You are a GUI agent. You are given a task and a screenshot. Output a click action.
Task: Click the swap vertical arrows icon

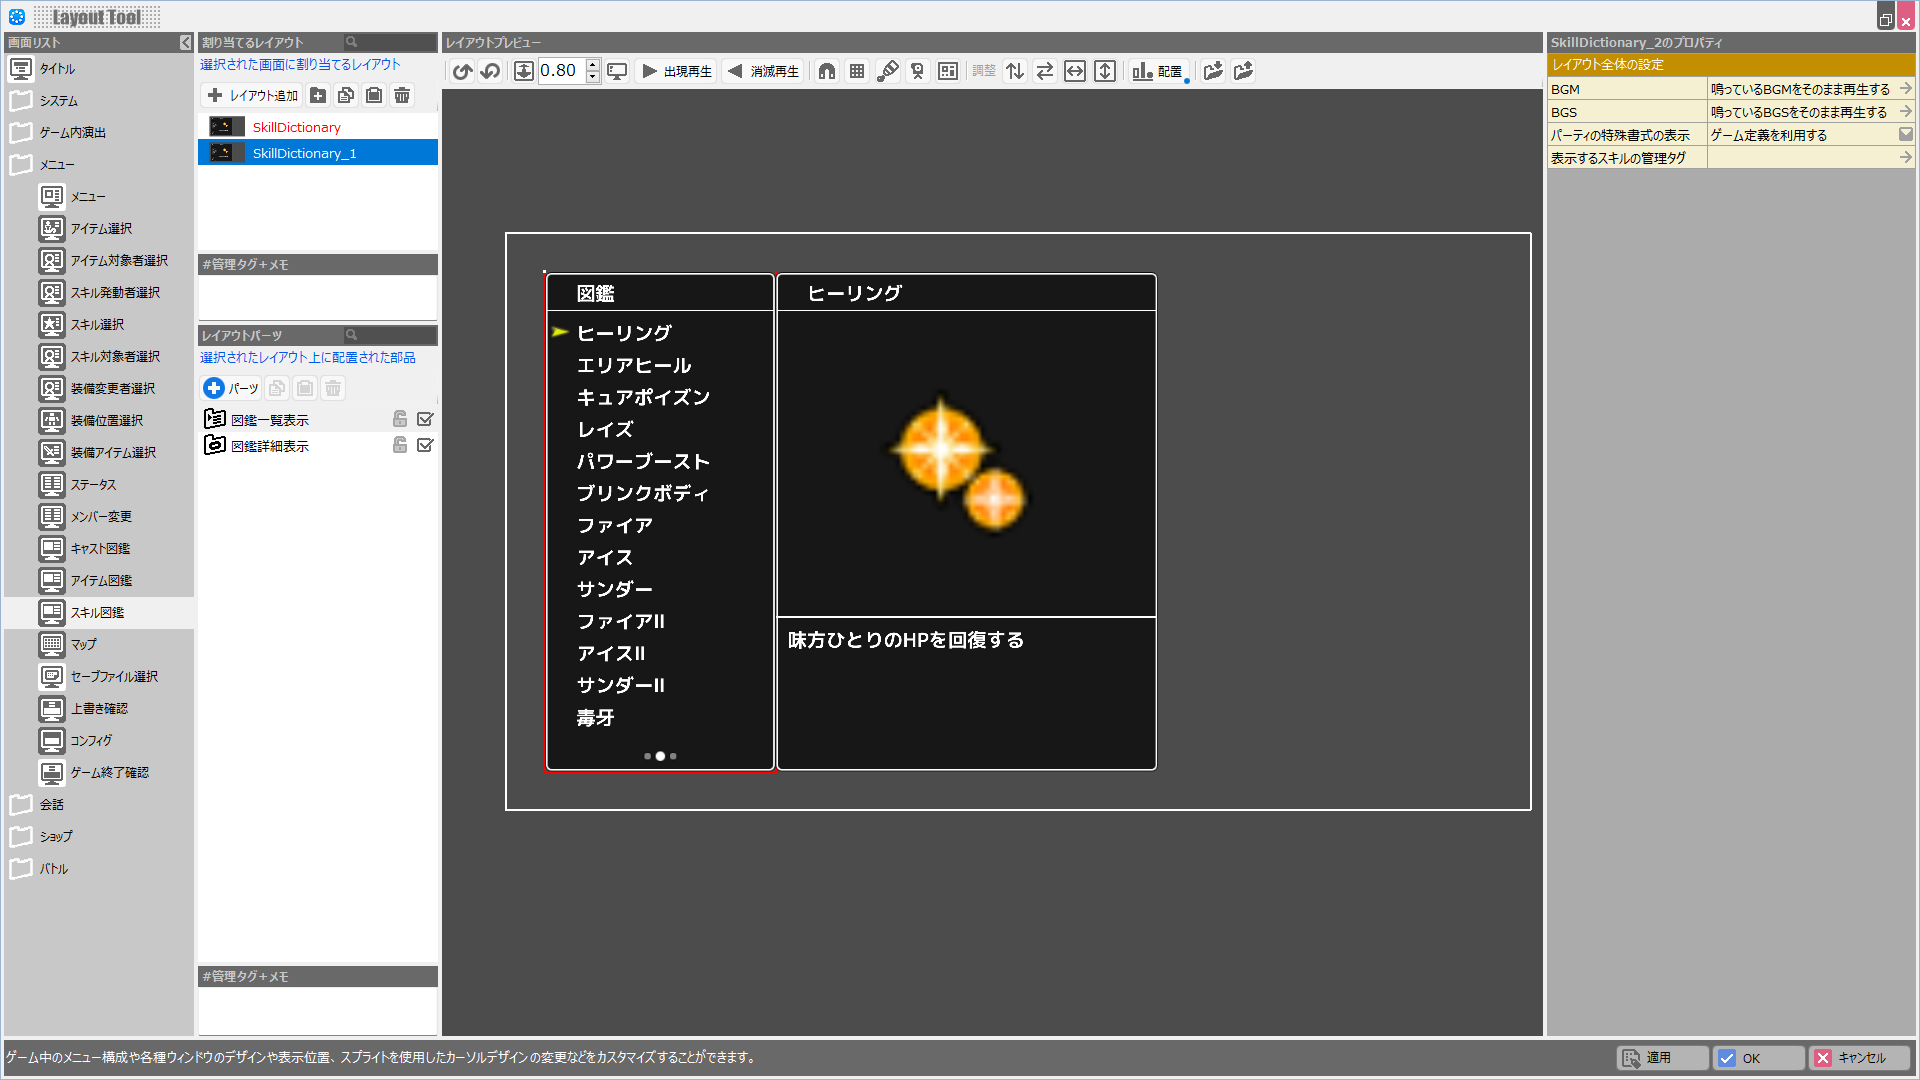point(1015,71)
